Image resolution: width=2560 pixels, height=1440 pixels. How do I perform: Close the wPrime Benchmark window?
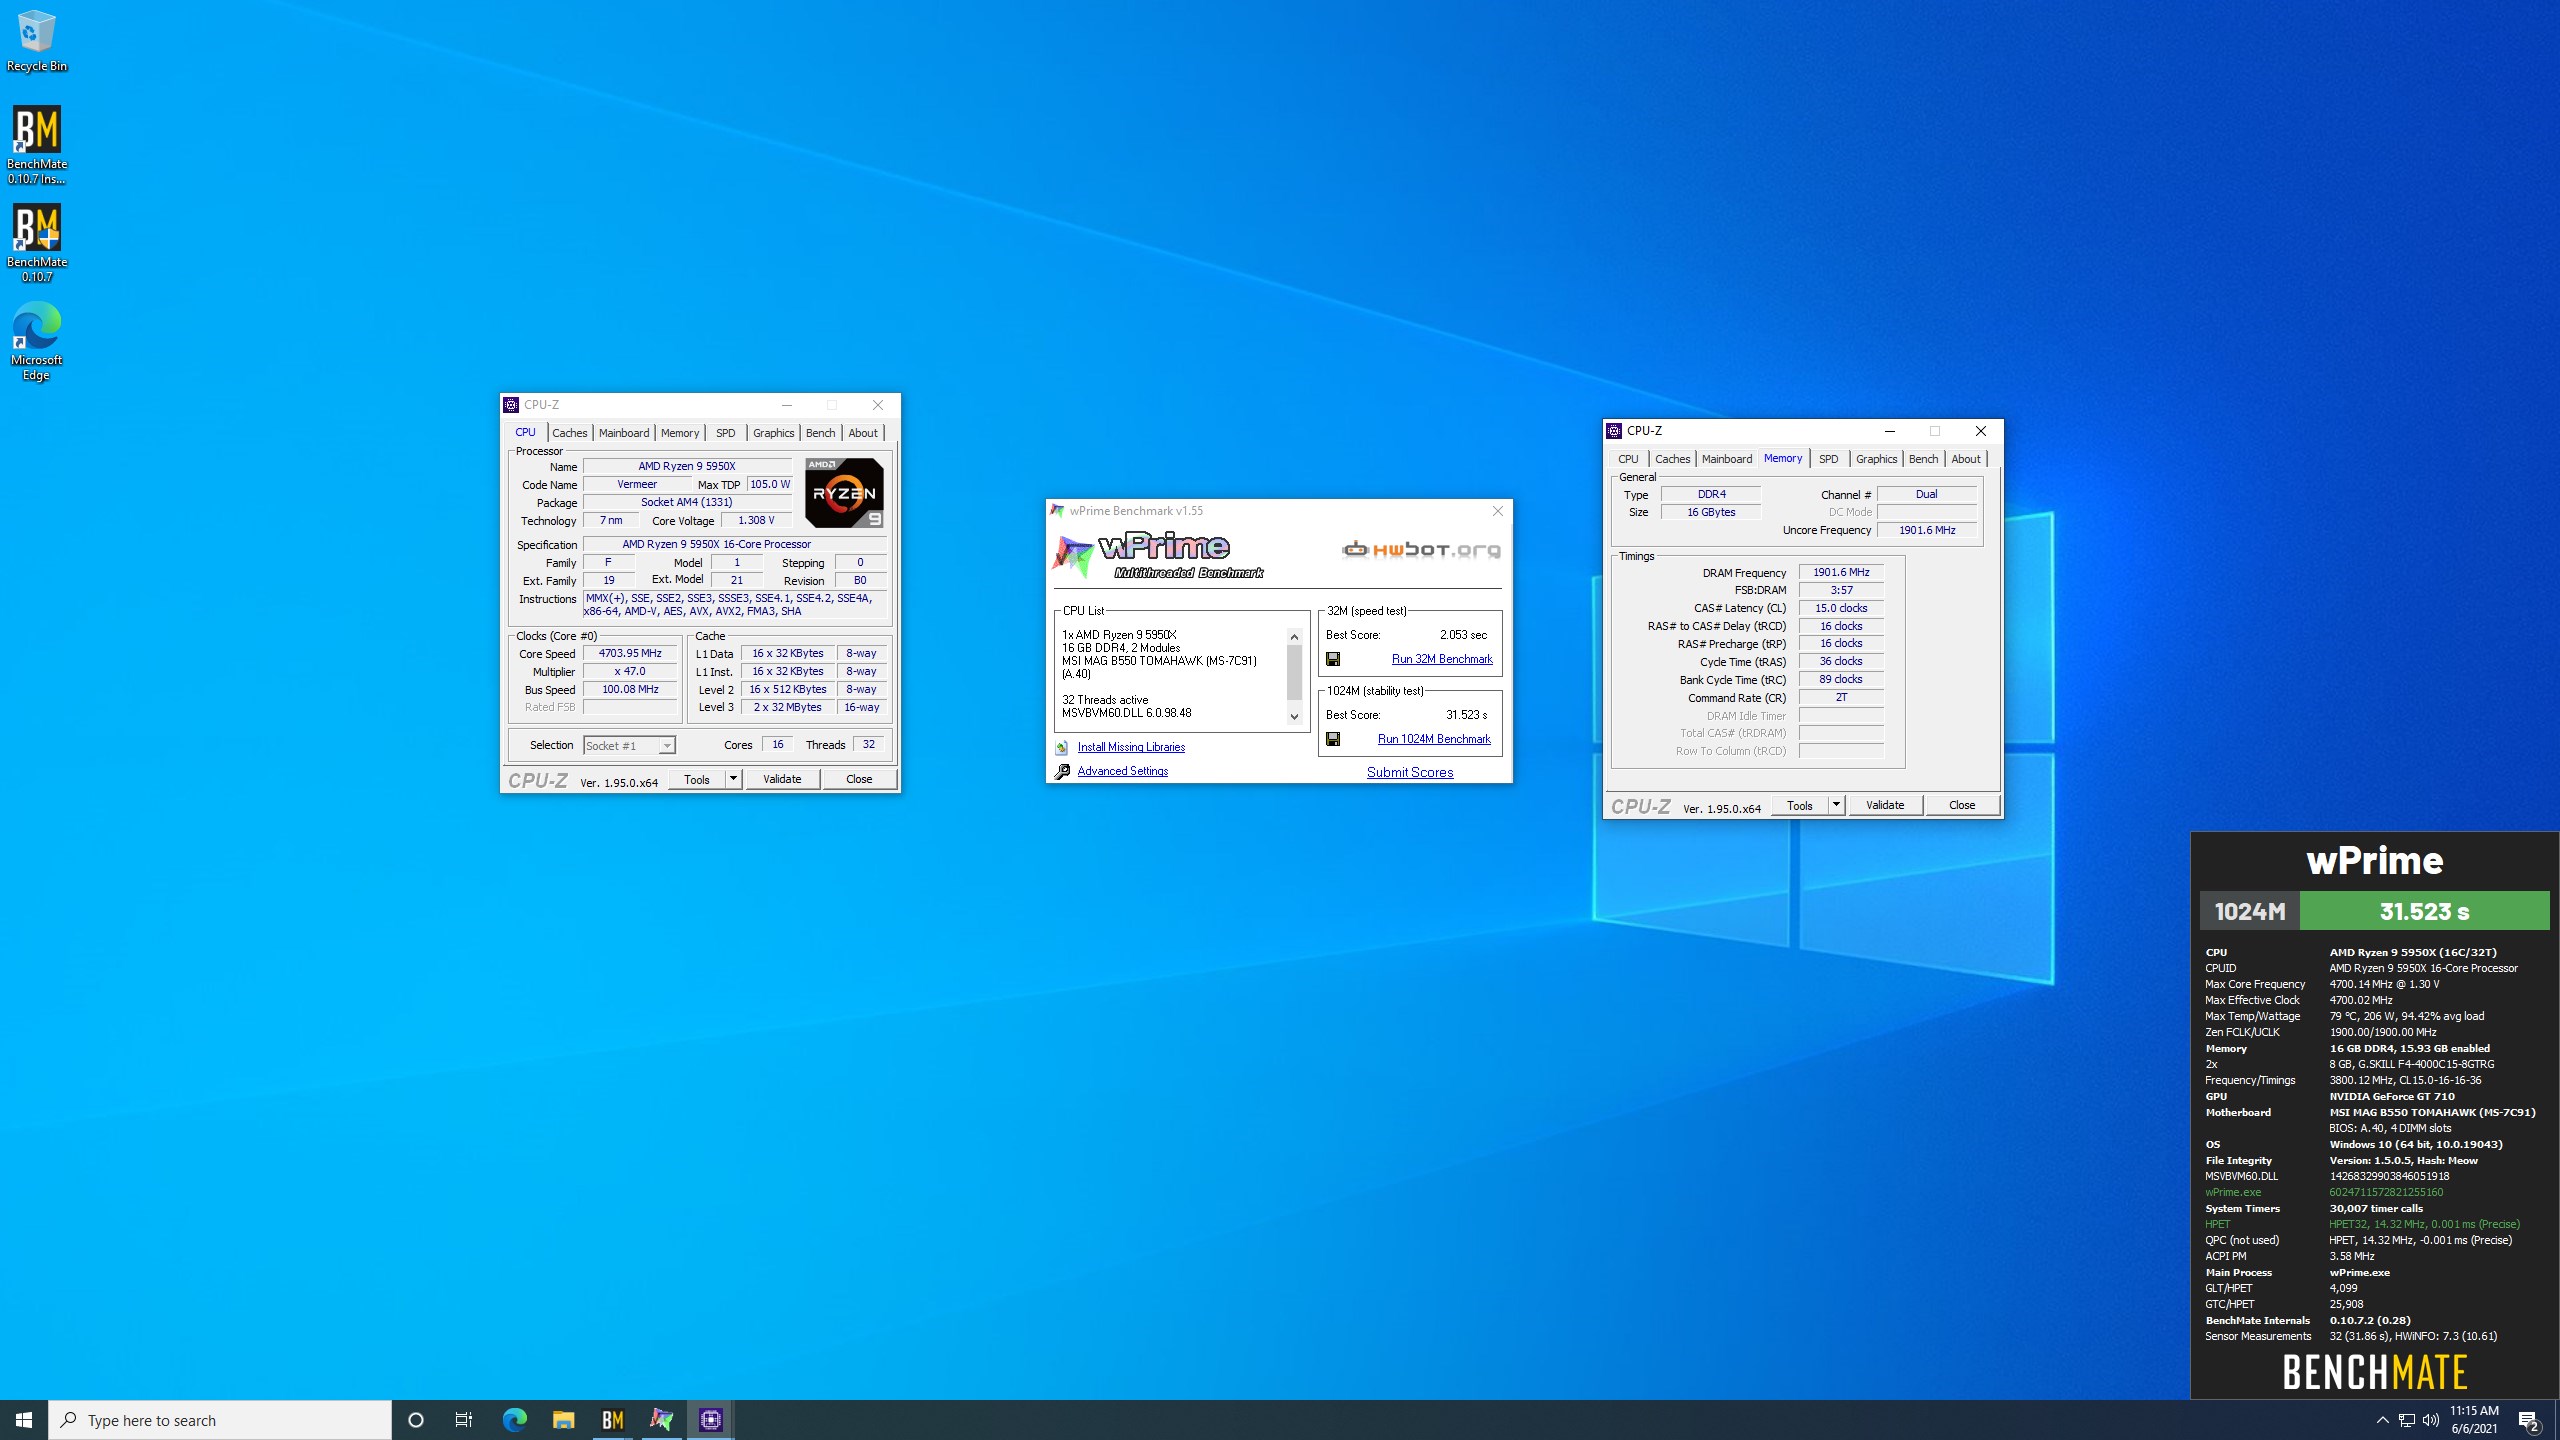1498,511
